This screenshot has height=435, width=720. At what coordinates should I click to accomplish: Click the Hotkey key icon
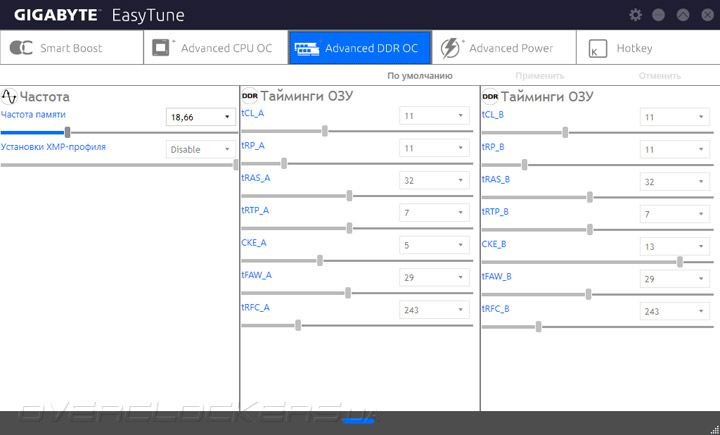click(x=598, y=48)
